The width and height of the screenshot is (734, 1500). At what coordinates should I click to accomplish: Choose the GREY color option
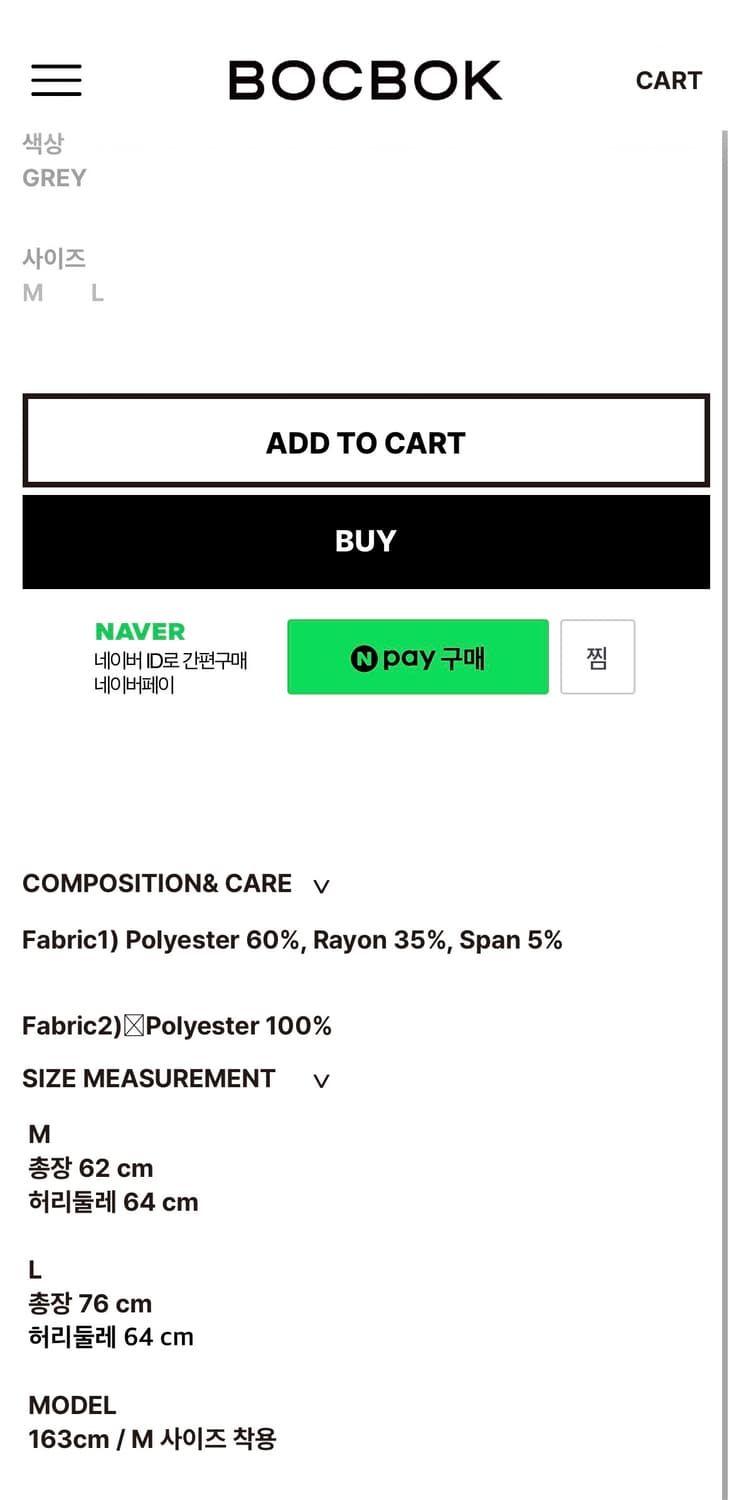click(x=54, y=178)
